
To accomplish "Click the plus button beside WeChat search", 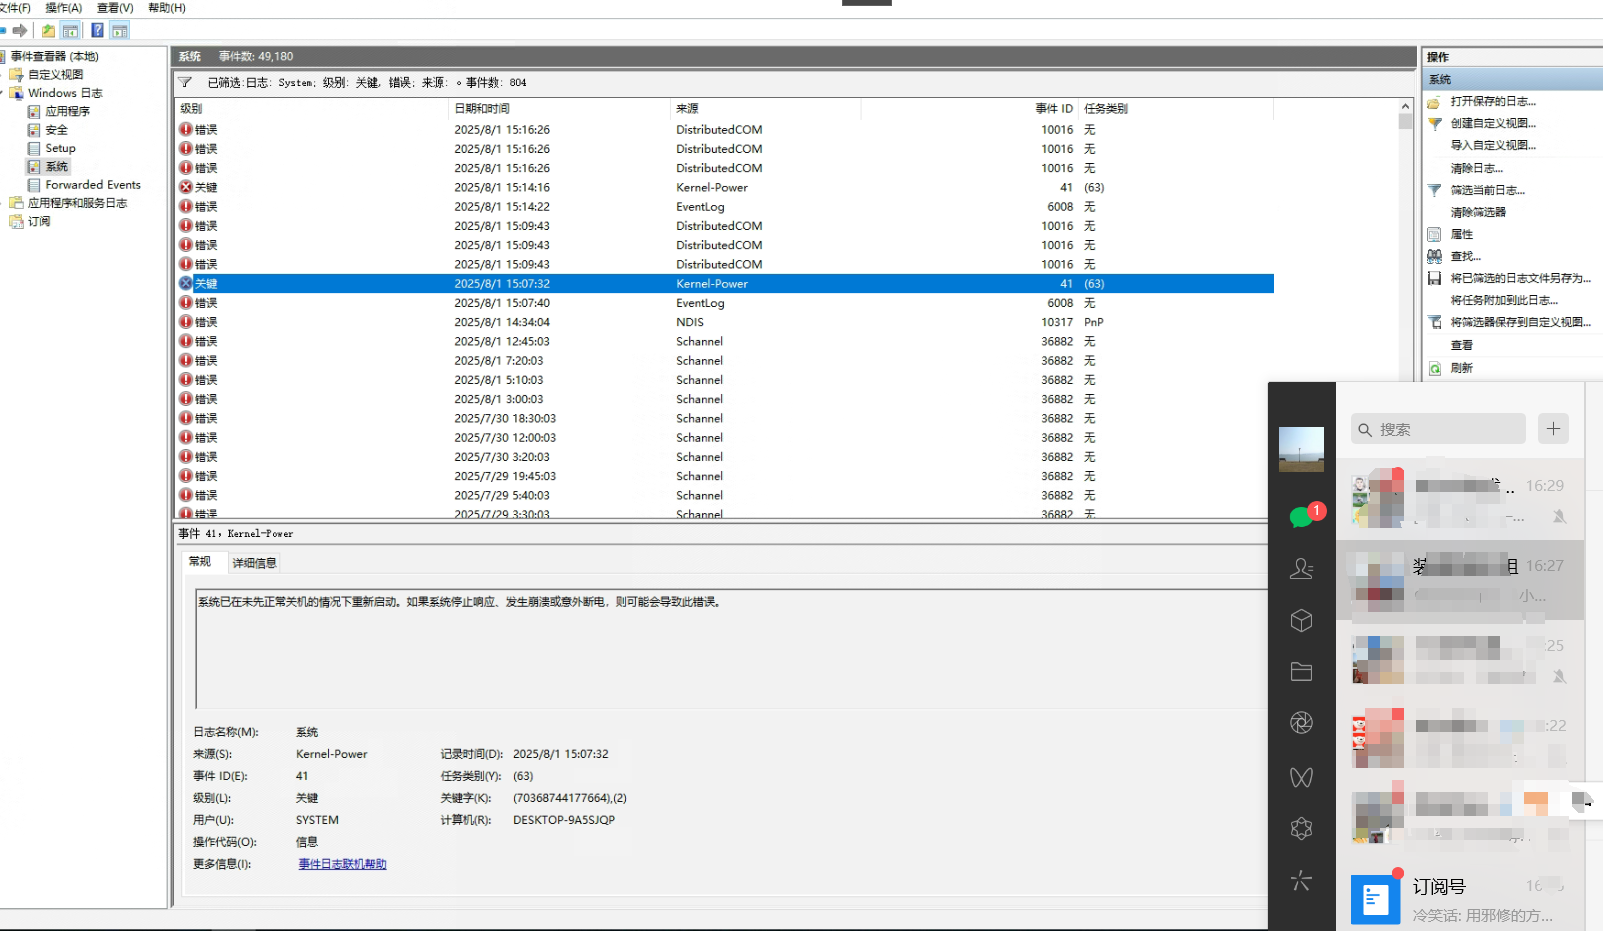I will (x=1552, y=429).
